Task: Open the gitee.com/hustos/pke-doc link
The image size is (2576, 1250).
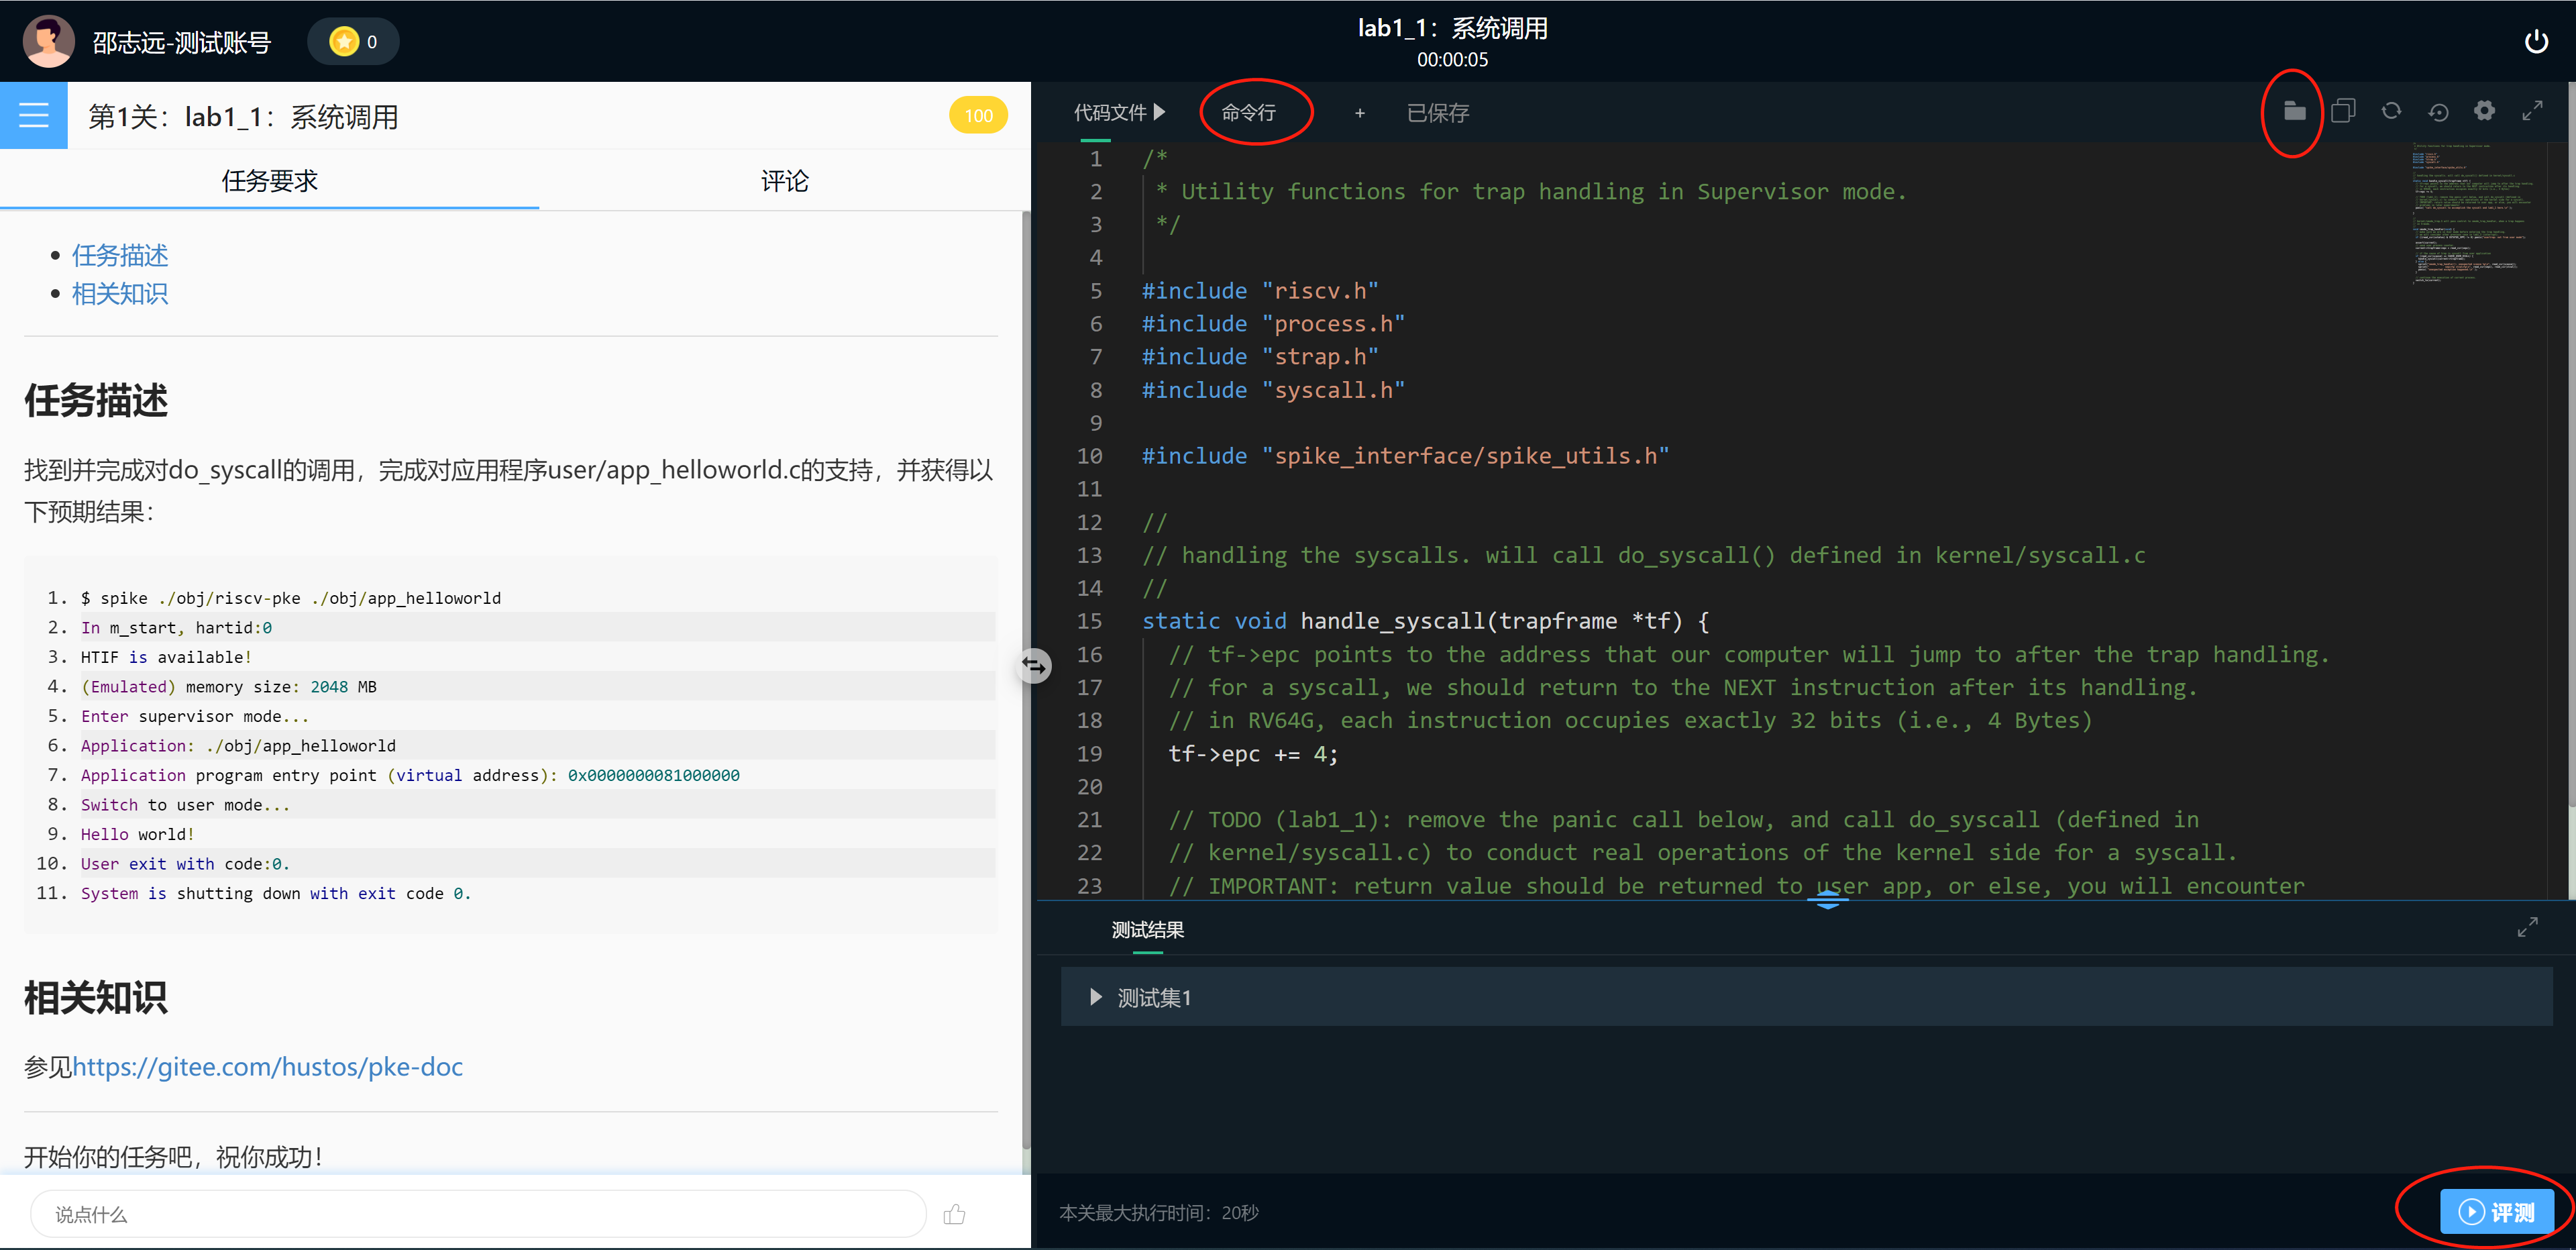Action: tap(267, 1066)
